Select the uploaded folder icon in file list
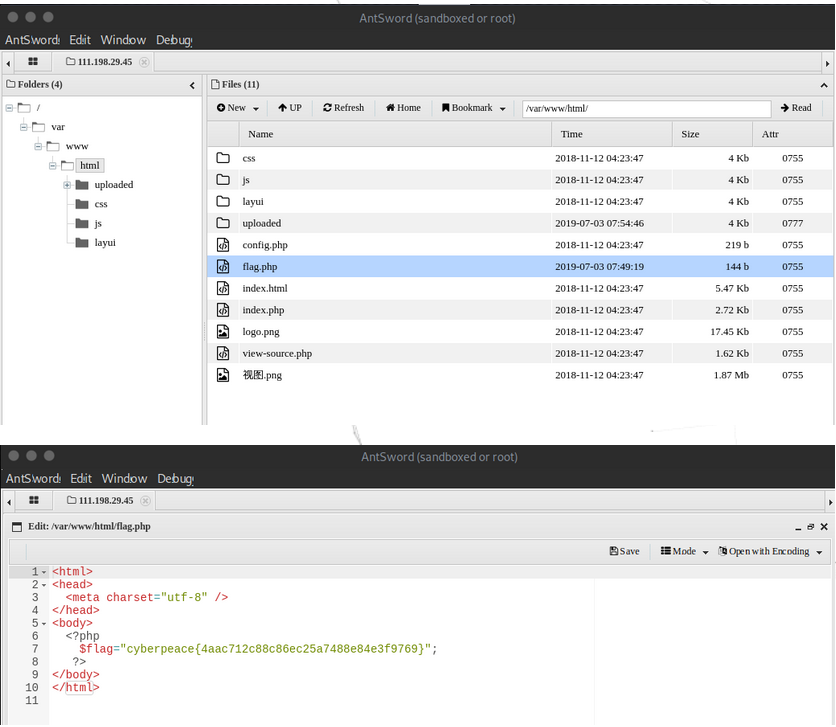Screen dimensions: 836x727 (x=223, y=223)
